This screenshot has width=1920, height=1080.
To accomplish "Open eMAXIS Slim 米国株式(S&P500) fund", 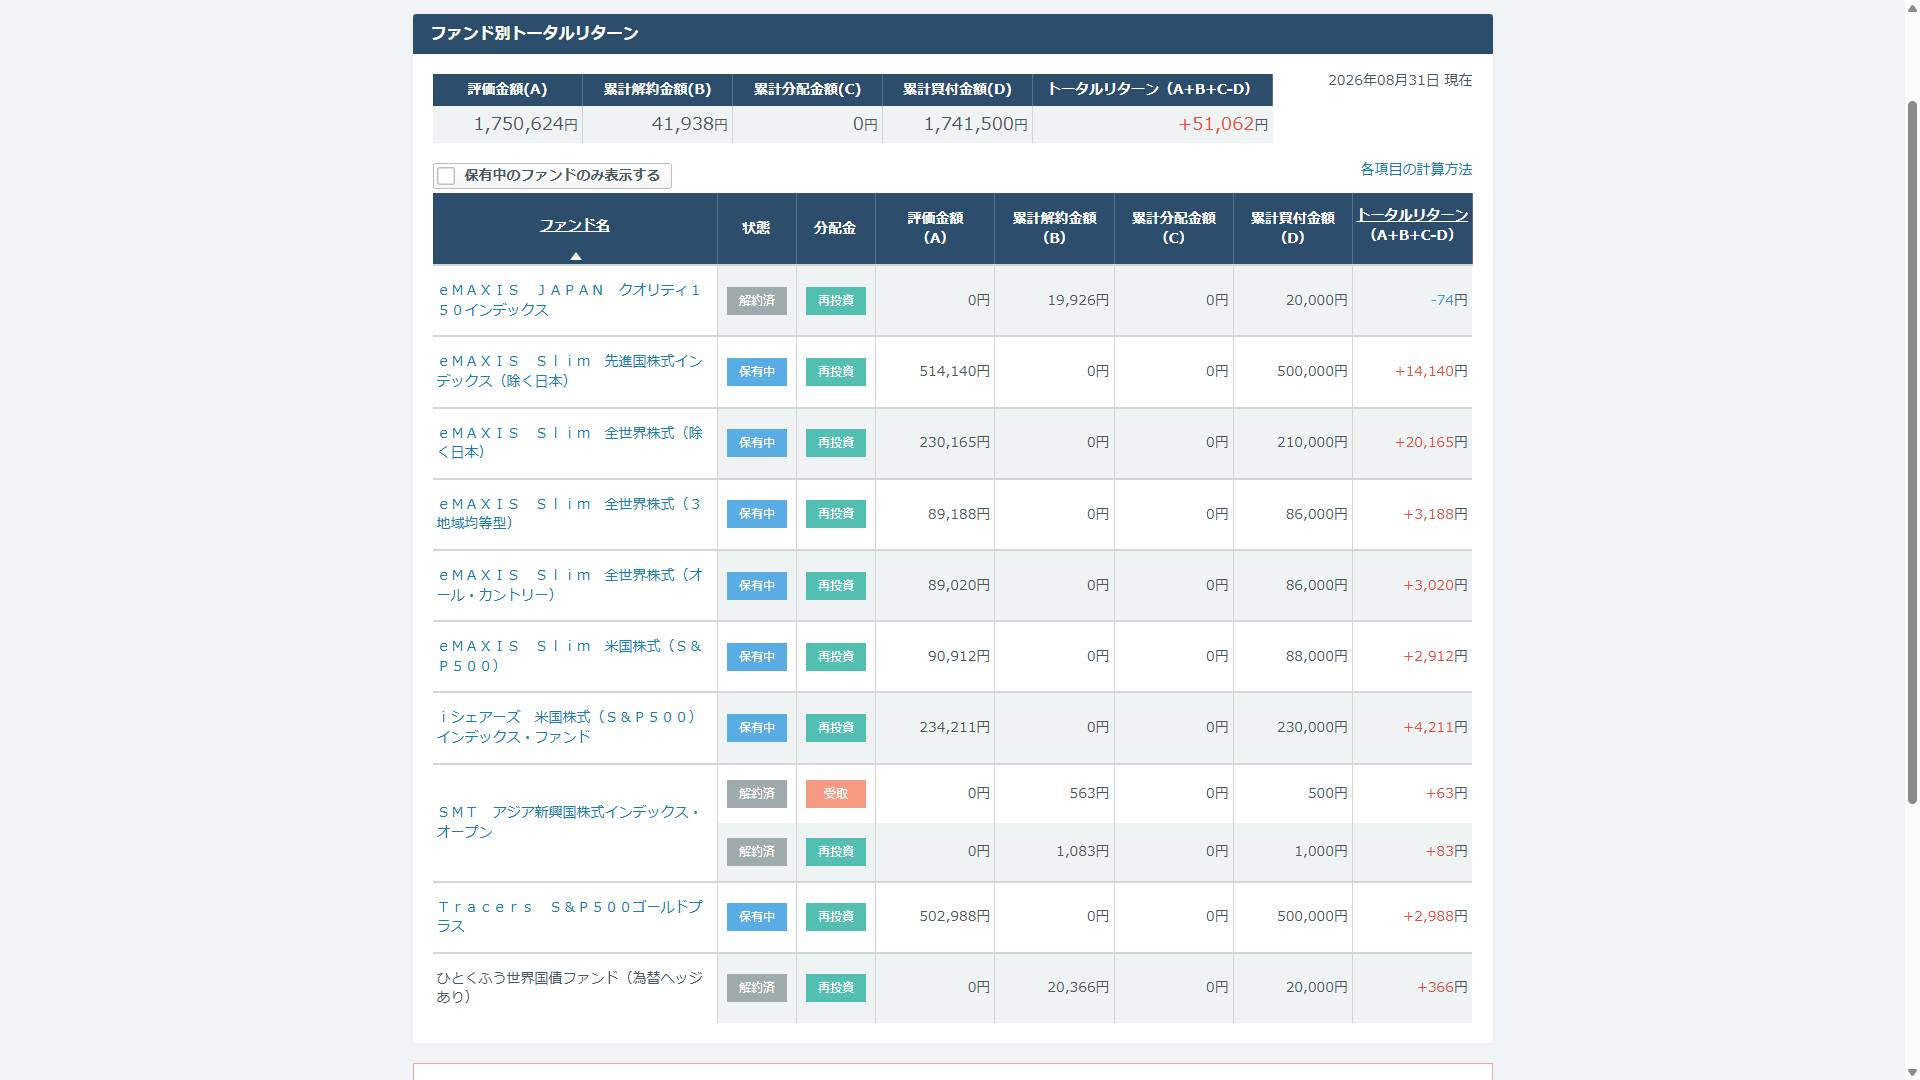I will pos(570,656).
